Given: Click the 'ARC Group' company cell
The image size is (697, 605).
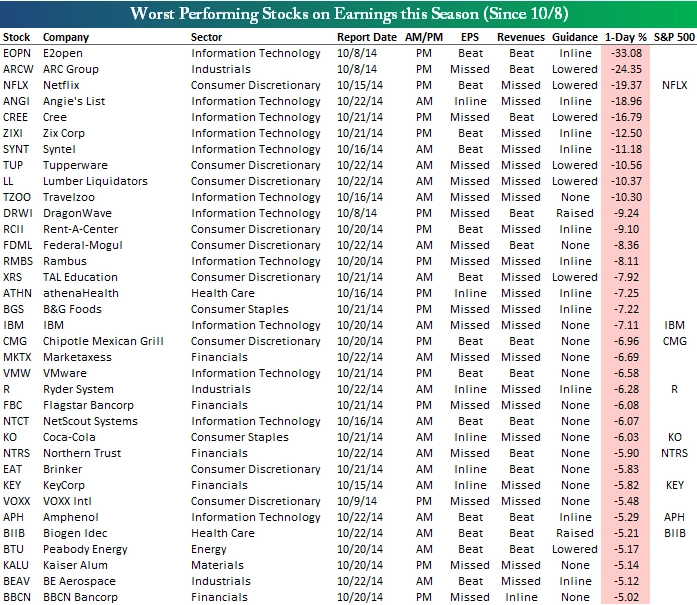Looking at the screenshot, I should point(71,69).
